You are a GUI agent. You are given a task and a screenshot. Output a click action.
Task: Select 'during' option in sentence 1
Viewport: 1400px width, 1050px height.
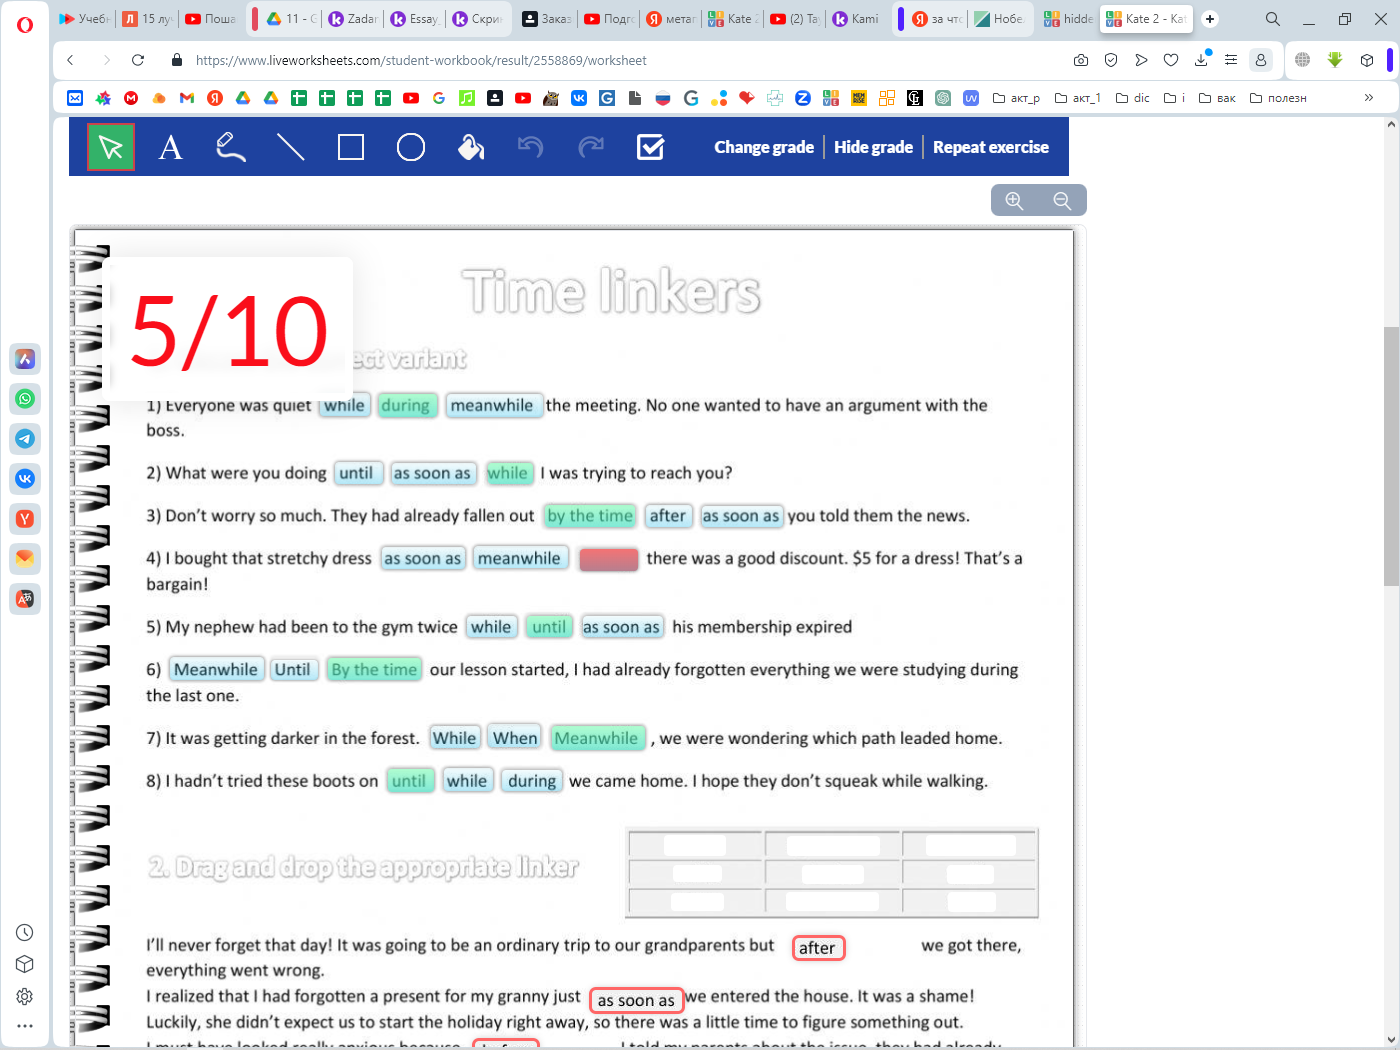406,406
